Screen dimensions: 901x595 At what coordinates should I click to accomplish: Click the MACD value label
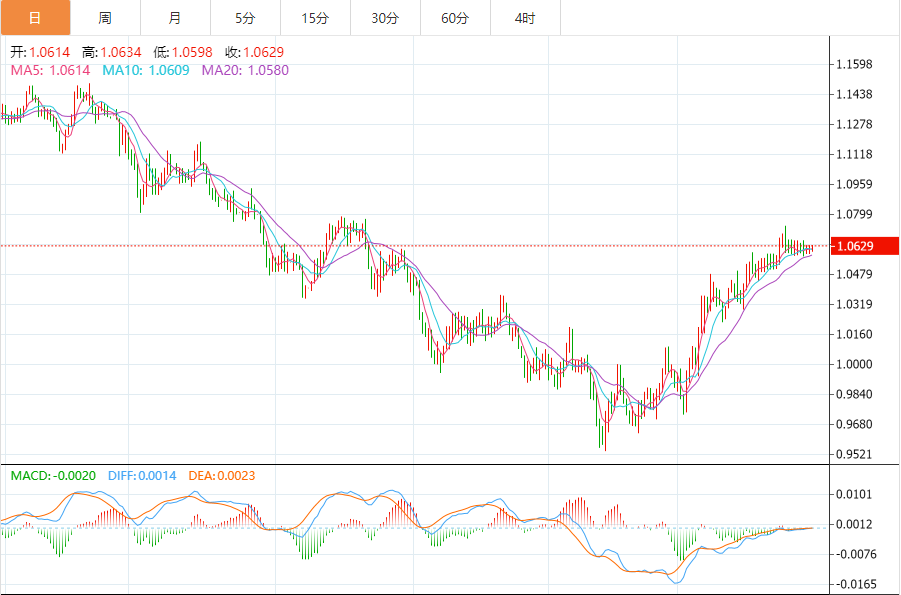coord(53,475)
